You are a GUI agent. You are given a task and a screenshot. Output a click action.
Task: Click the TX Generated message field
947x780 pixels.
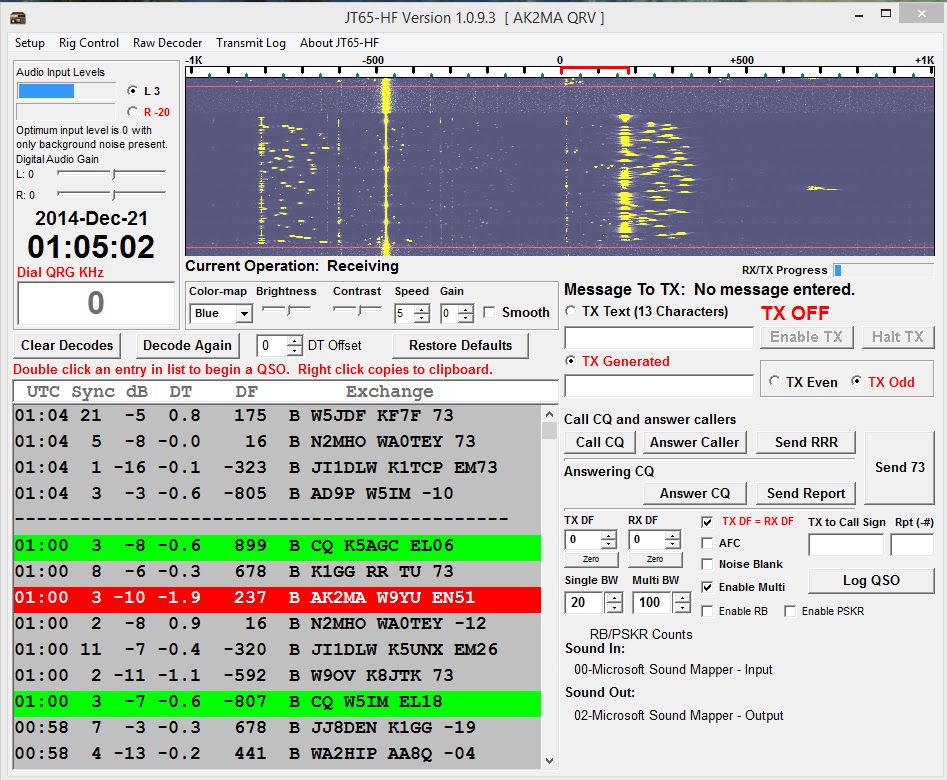659,385
